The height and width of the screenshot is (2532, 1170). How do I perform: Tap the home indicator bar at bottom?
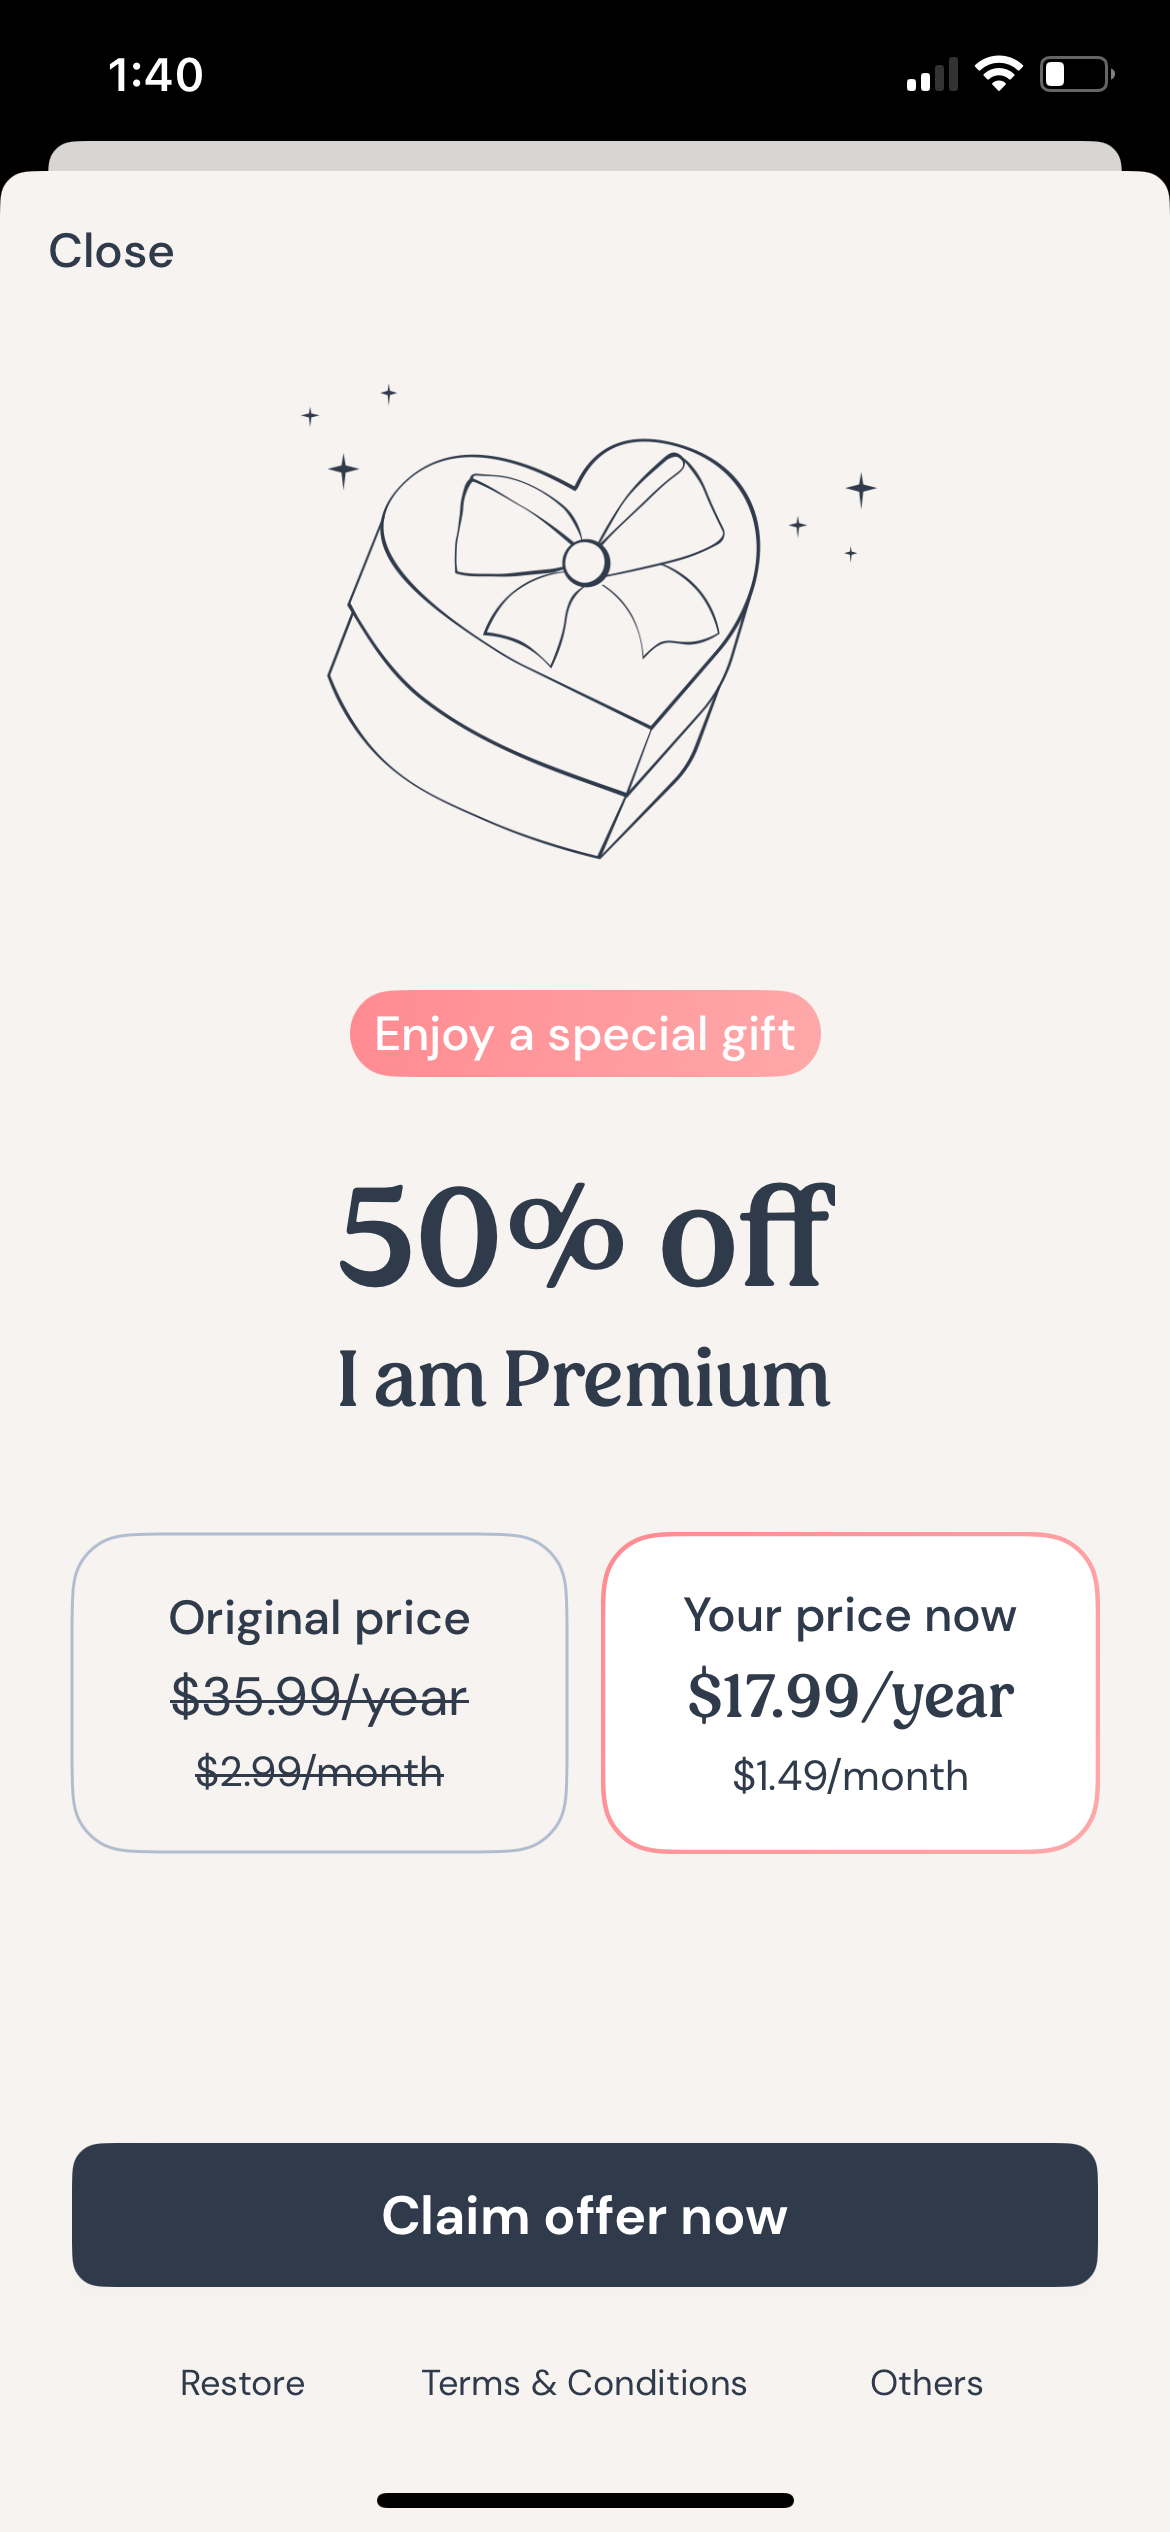point(585,2500)
